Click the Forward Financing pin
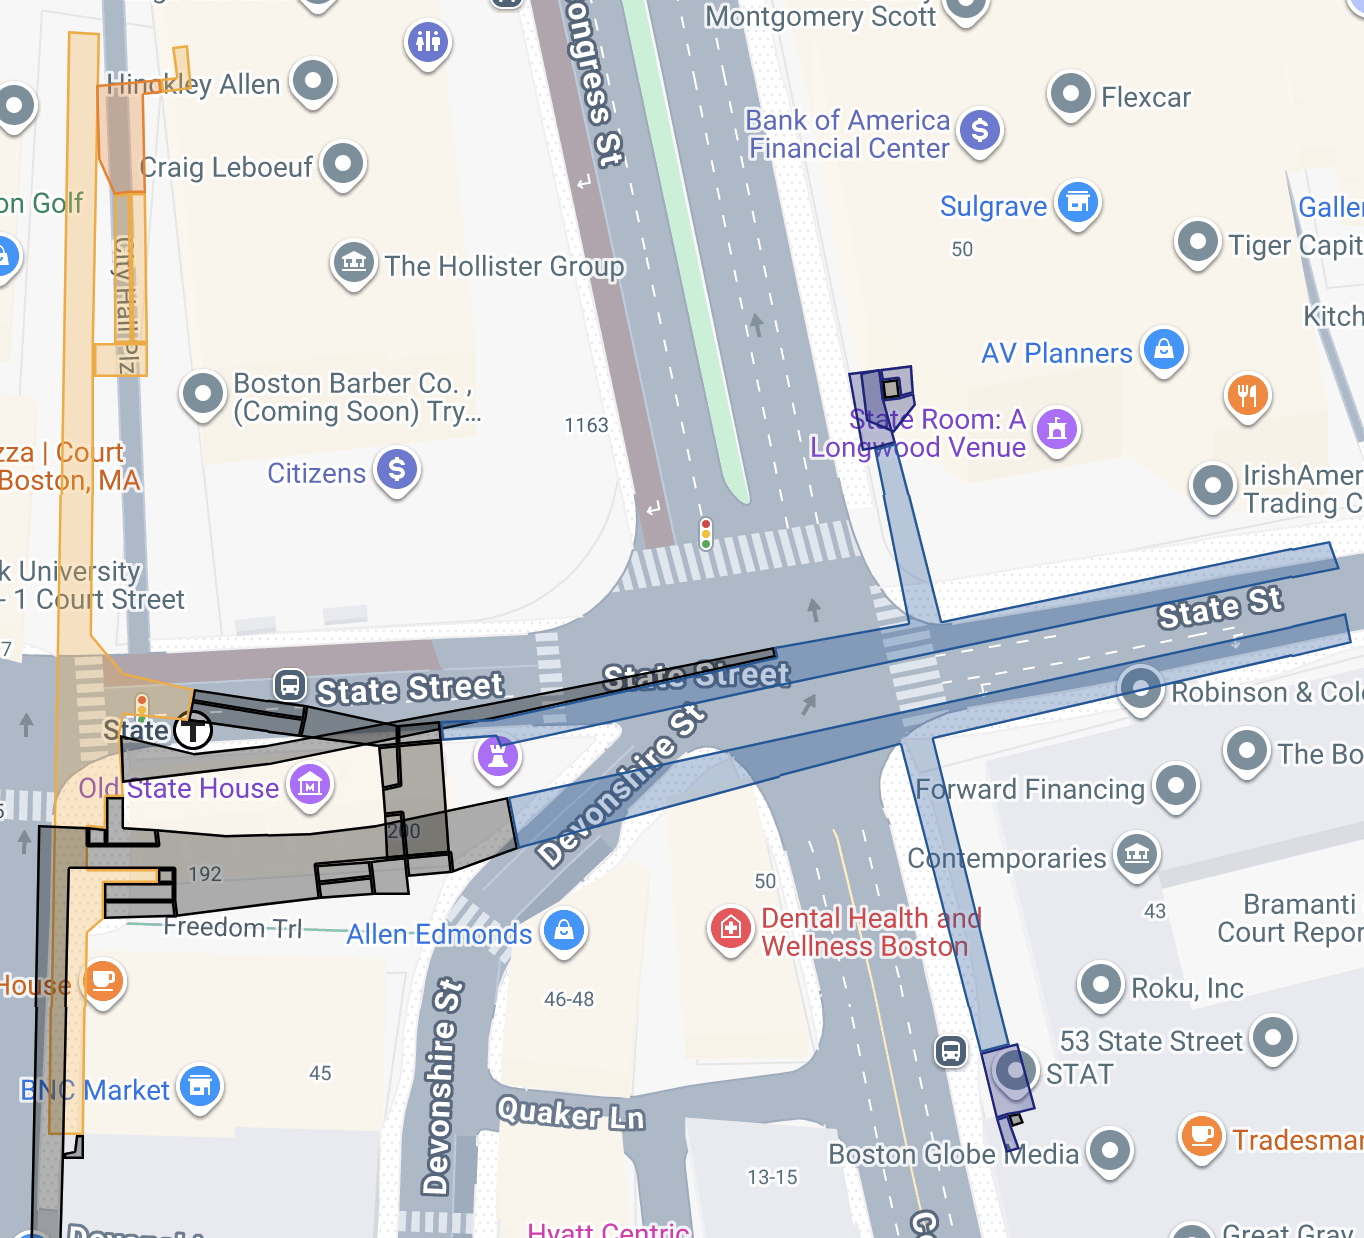The width and height of the screenshot is (1364, 1238). coord(1176,786)
